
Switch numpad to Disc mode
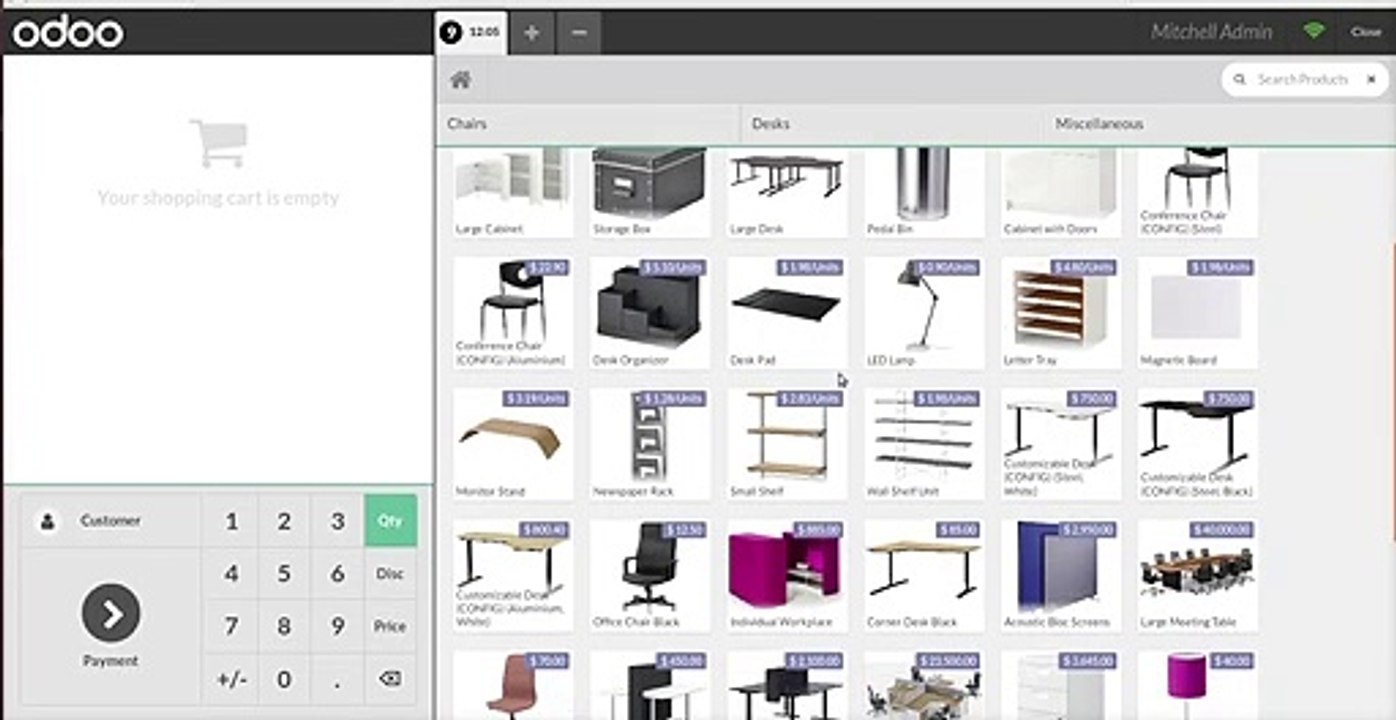[x=390, y=574]
